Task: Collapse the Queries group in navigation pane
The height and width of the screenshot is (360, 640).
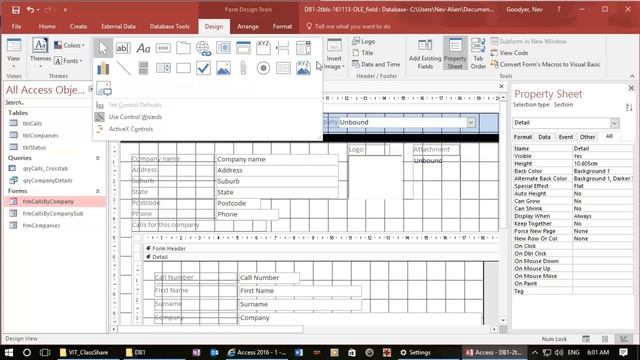Action: (x=98, y=158)
